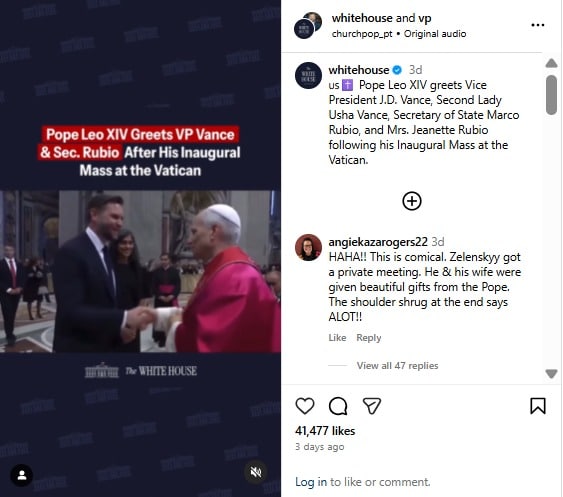Like the post with the heart icon
Image resolution: width=563 pixels, height=497 pixels.
coord(305,406)
